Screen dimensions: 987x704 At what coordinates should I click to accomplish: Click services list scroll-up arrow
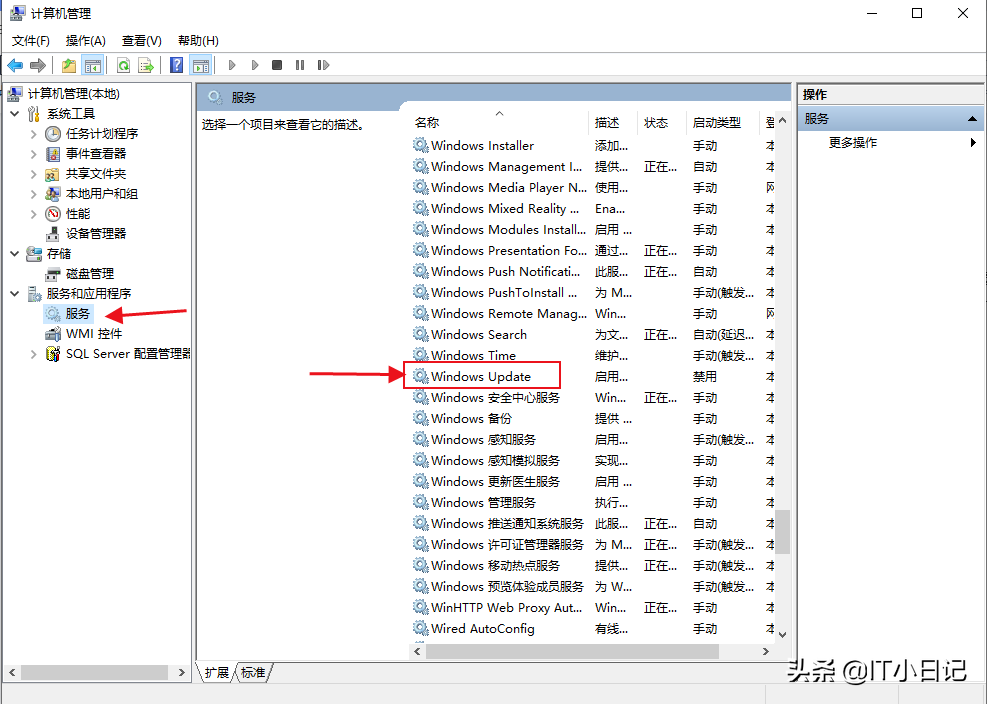782,120
